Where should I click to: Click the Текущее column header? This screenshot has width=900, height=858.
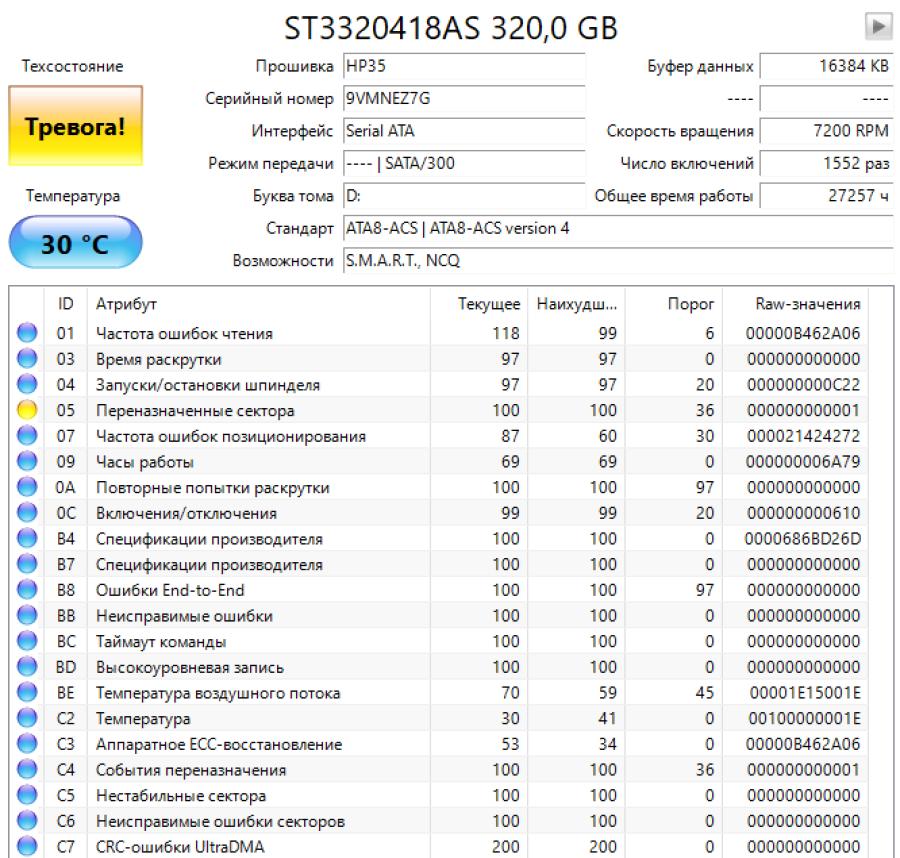point(488,304)
